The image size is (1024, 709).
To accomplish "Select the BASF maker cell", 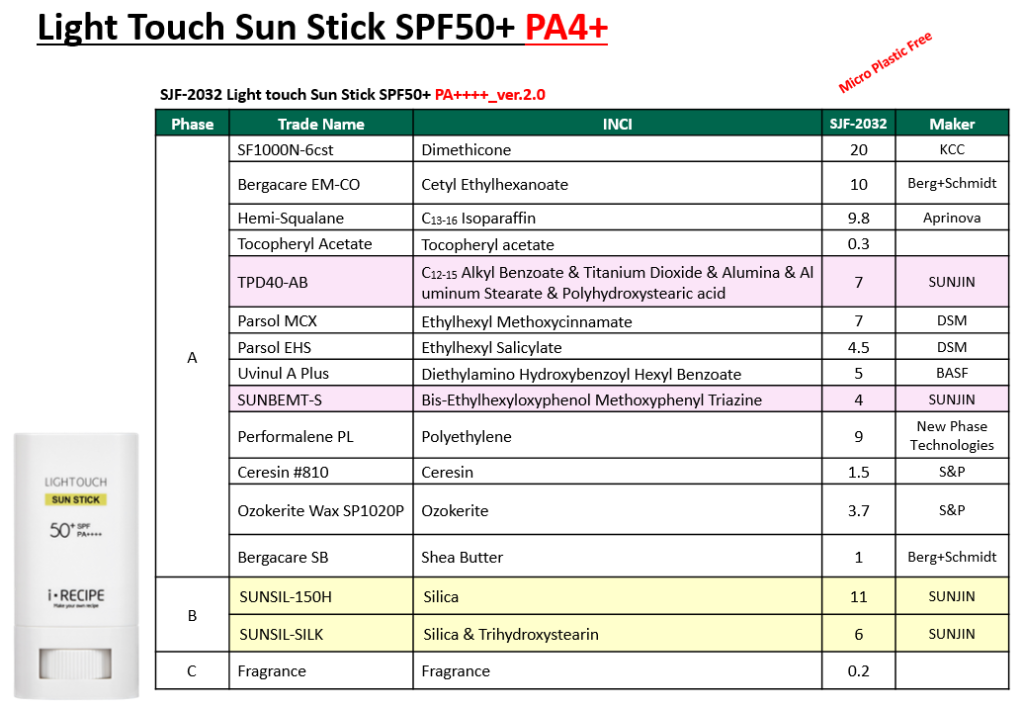I will (951, 374).
